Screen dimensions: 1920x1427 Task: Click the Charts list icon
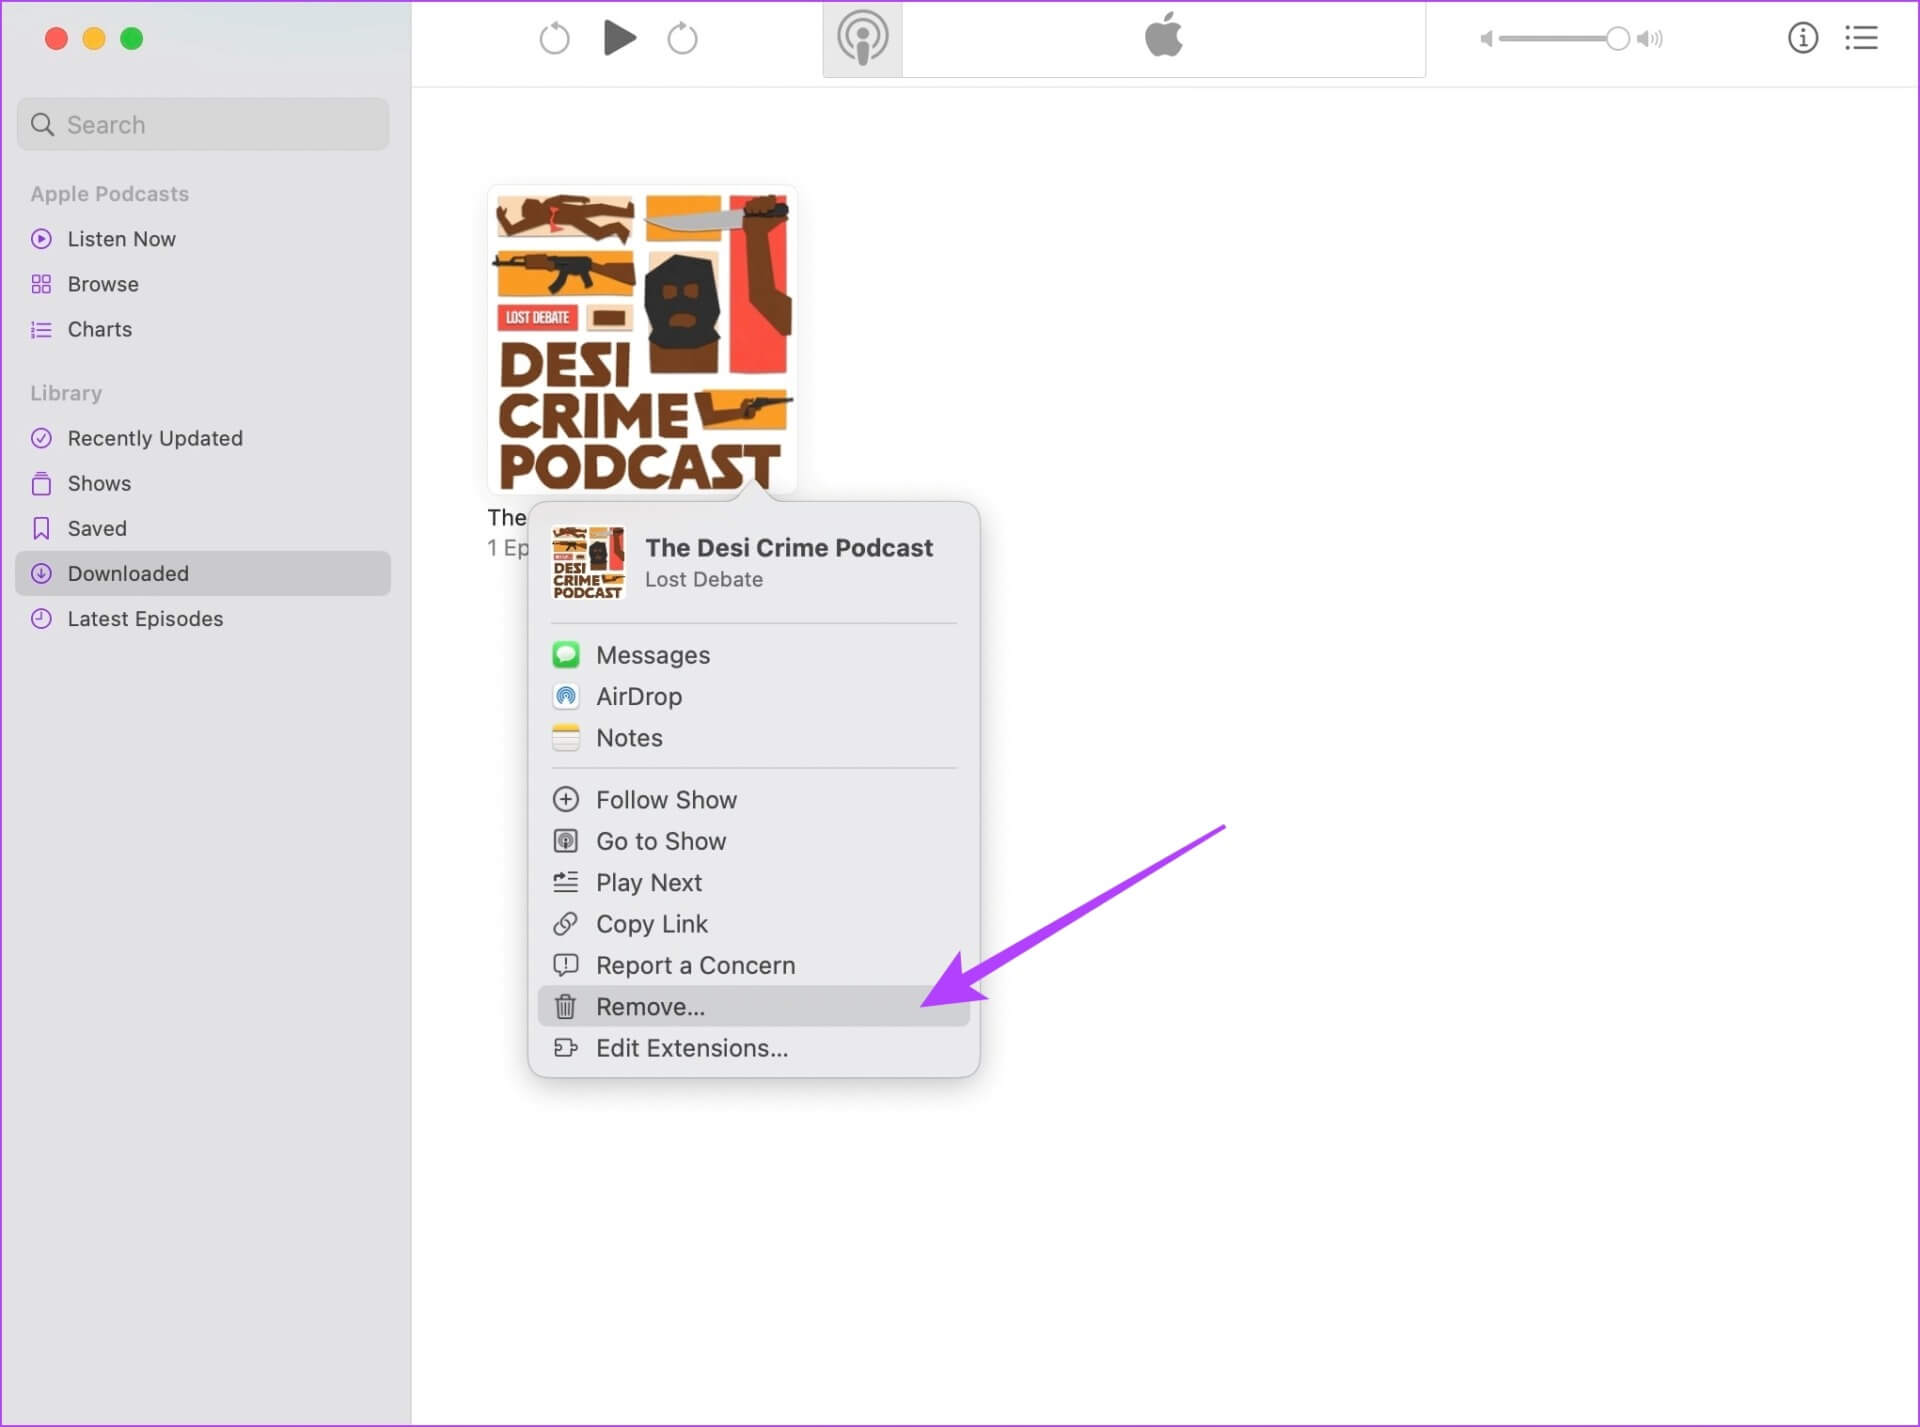pos(41,329)
